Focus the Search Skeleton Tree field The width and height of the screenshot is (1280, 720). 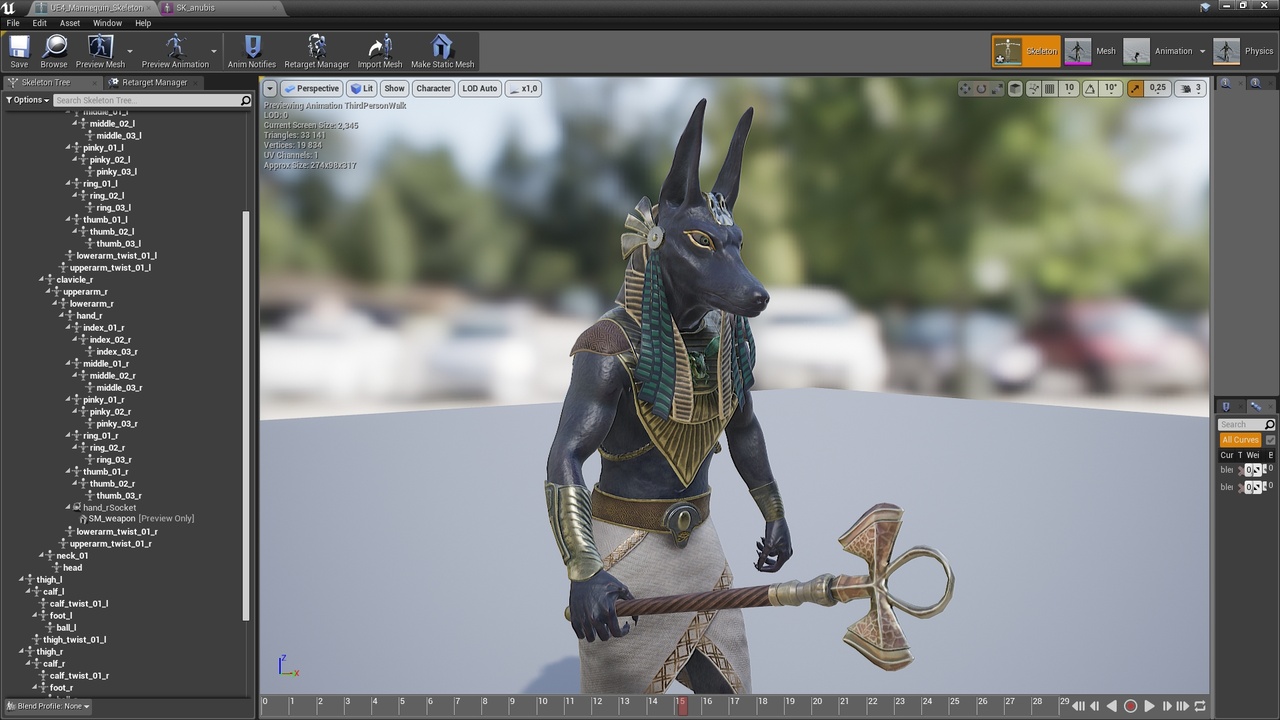tap(146, 100)
